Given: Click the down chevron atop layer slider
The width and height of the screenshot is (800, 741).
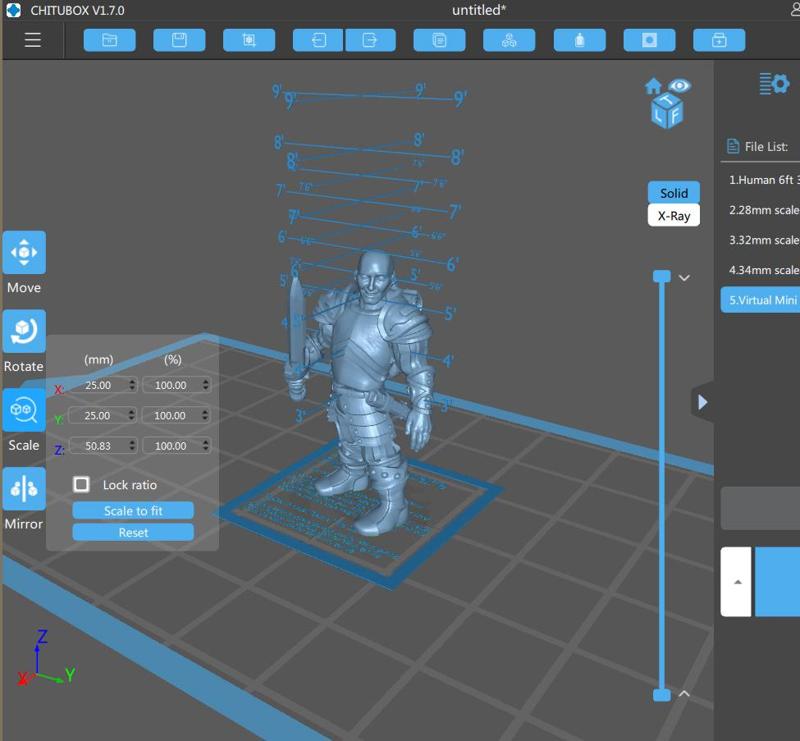Looking at the screenshot, I should pyautogui.click(x=684, y=278).
